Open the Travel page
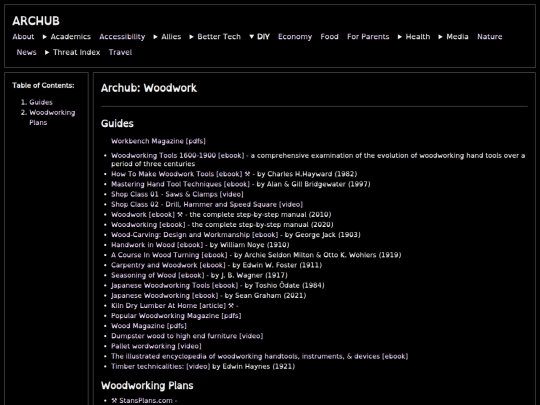This screenshot has height=405, width=540. tap(120, 52)
